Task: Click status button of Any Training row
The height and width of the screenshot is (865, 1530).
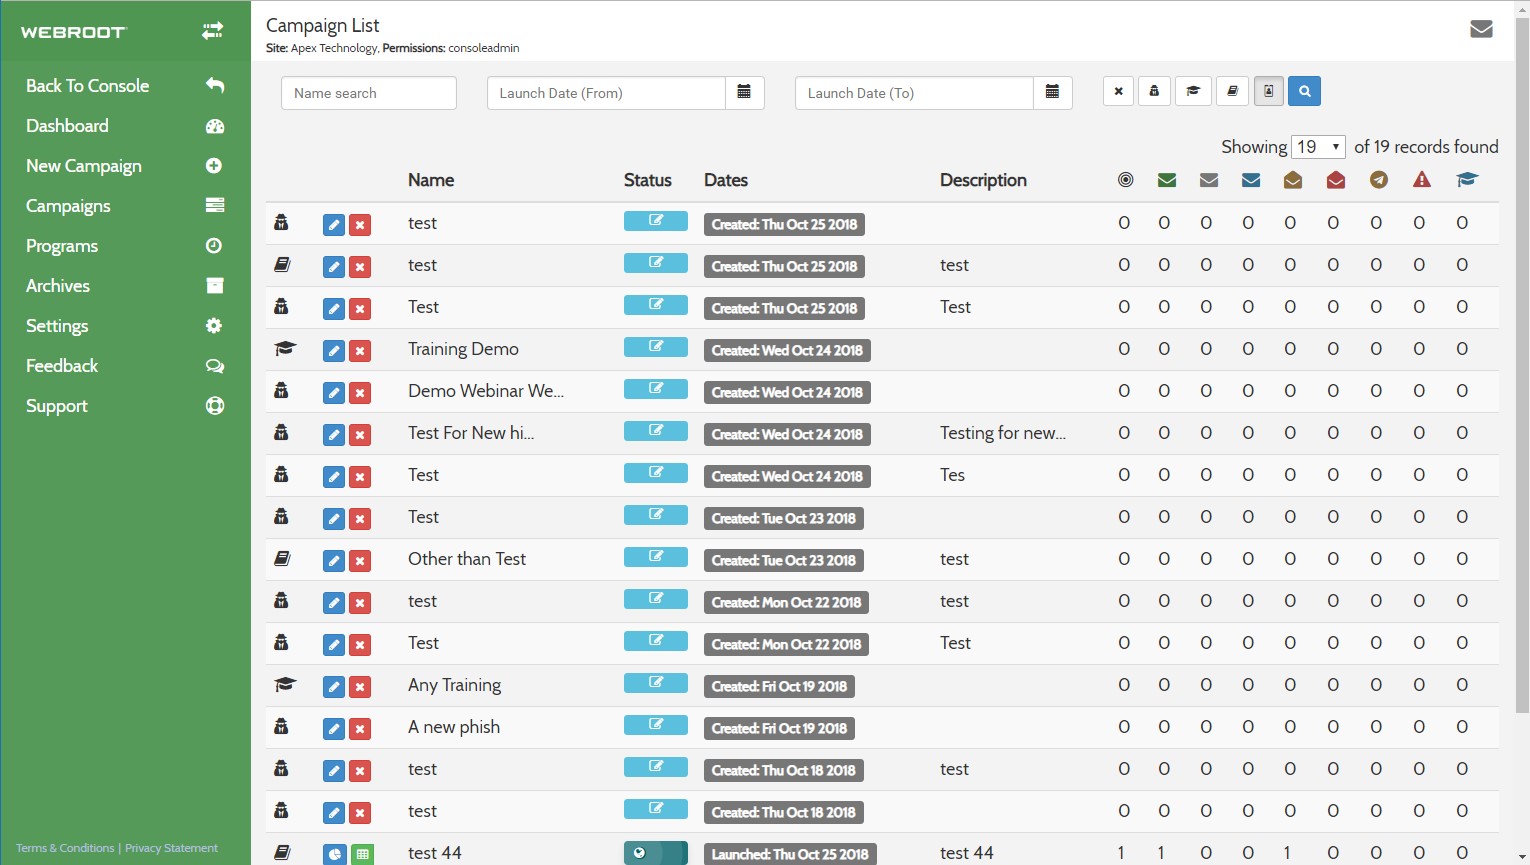Action: pos(656,683)
